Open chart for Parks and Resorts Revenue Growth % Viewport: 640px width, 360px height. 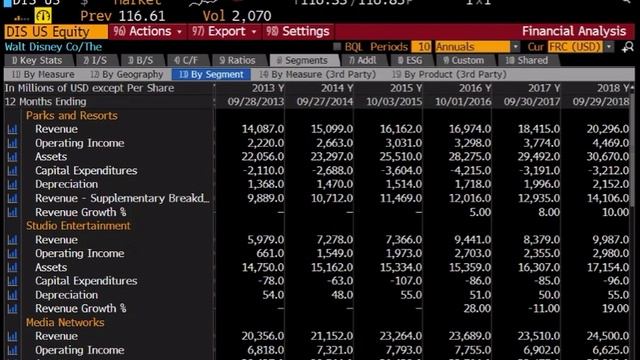tap(13, 212)
